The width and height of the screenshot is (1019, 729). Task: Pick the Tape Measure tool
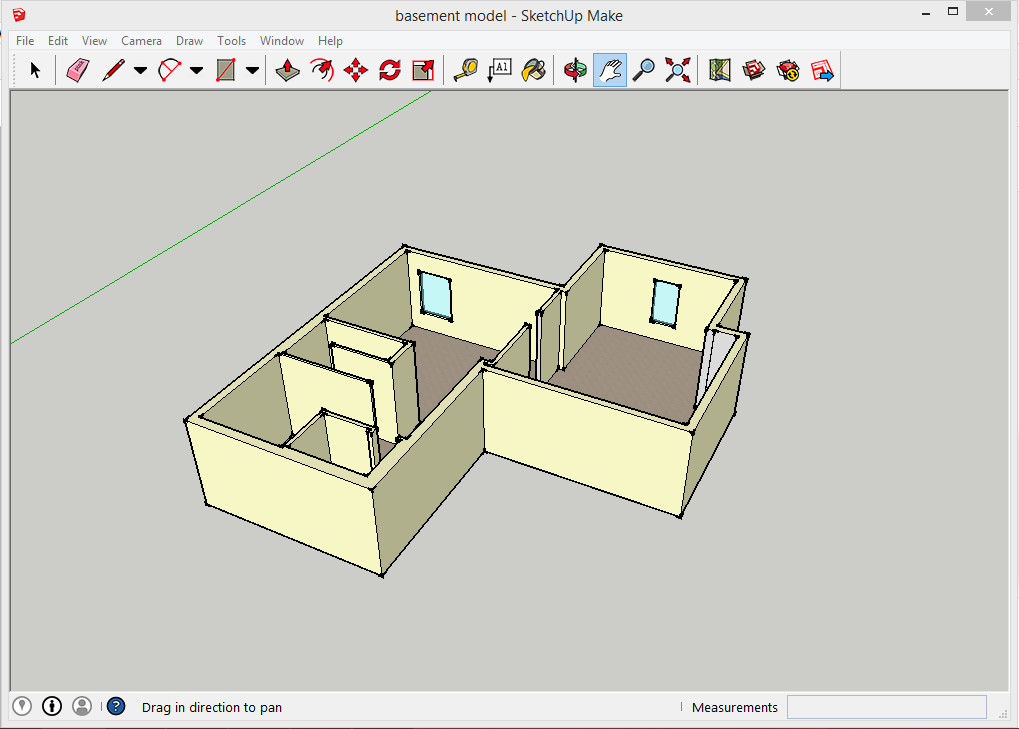464,69
